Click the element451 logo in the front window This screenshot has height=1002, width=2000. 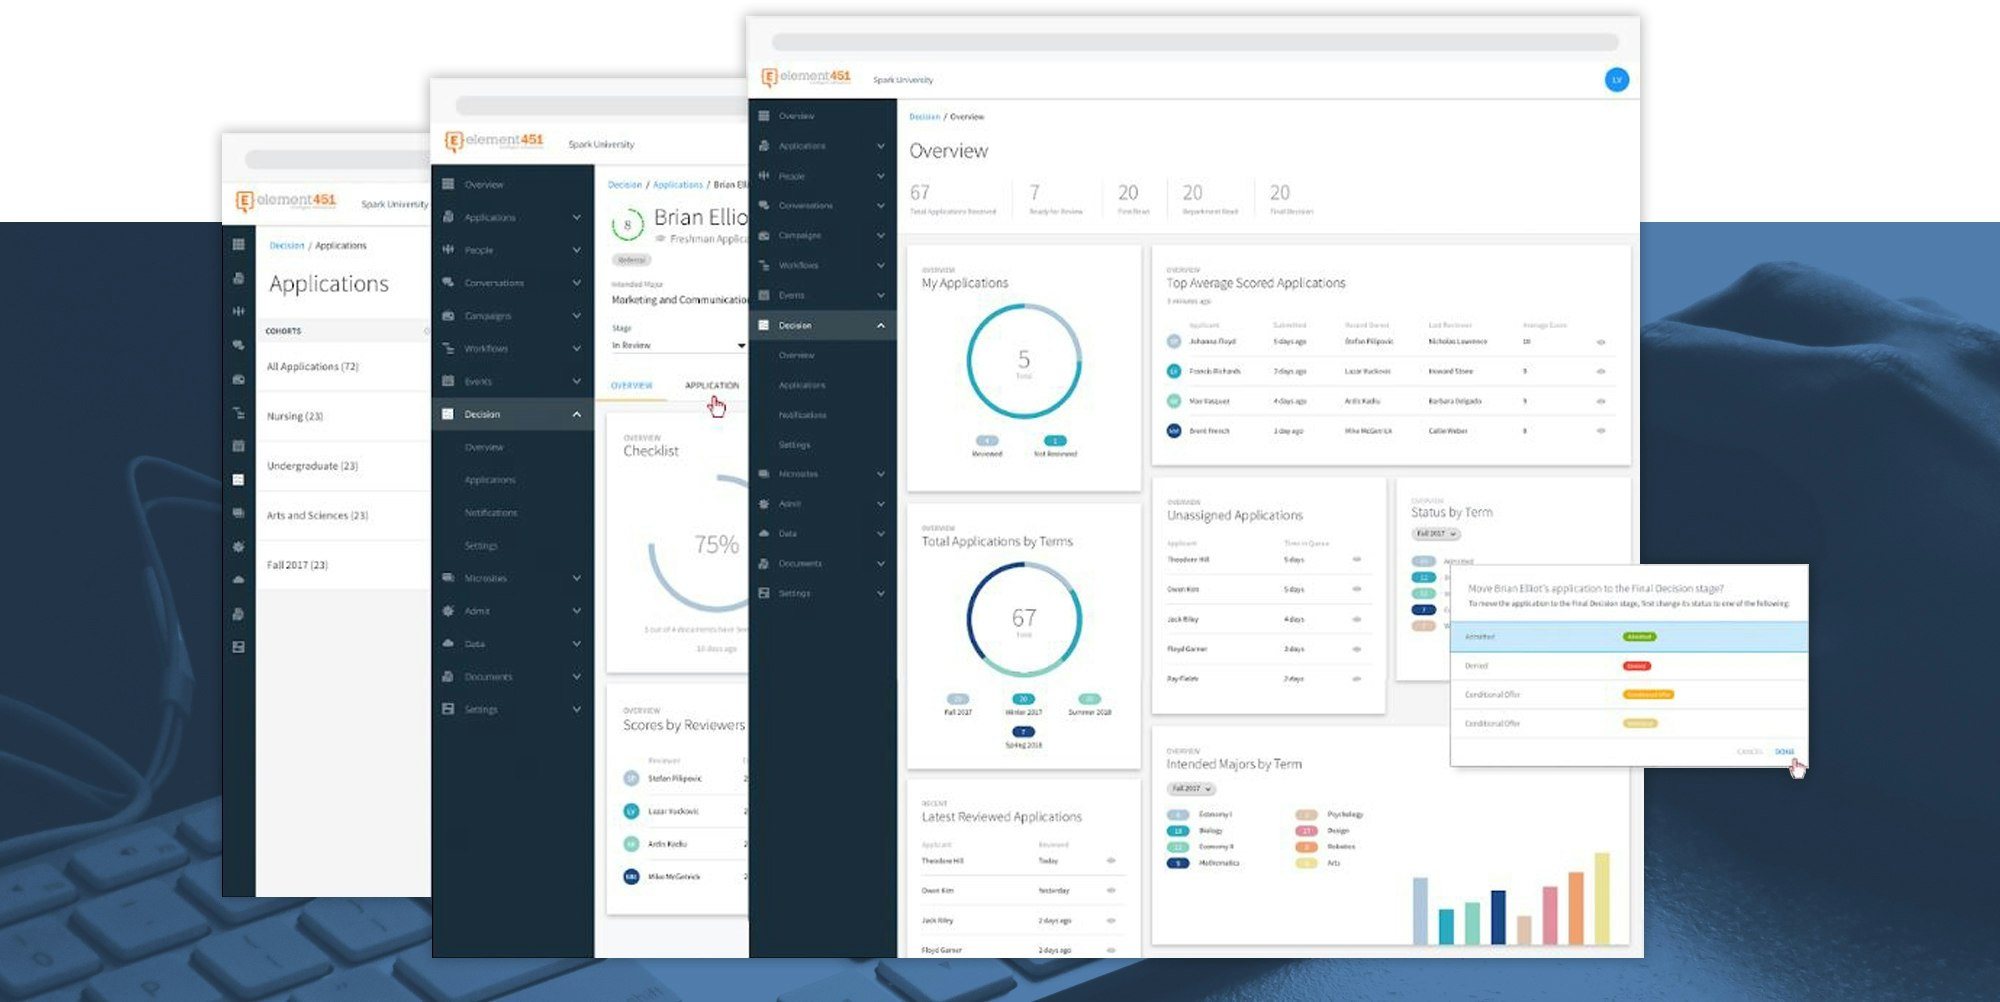tap(806, 77)
